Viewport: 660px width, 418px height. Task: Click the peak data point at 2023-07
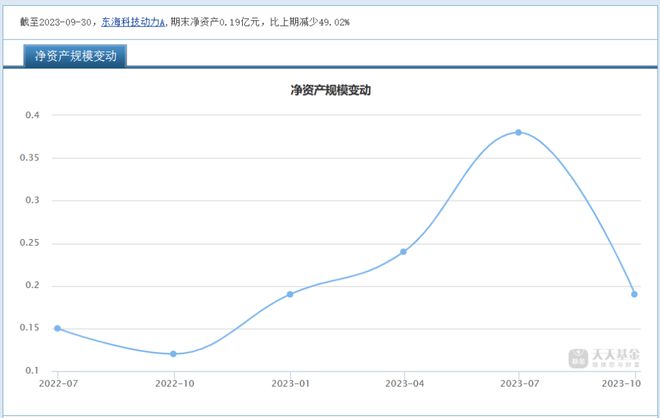coord(518,132)
